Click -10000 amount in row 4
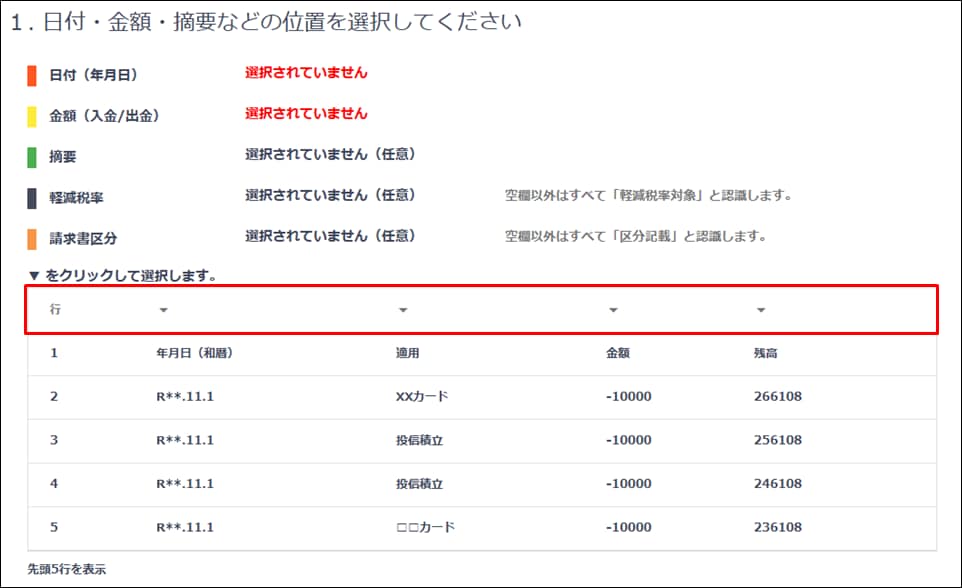Viewport: 962px width, 588px height. click(629, 484)
